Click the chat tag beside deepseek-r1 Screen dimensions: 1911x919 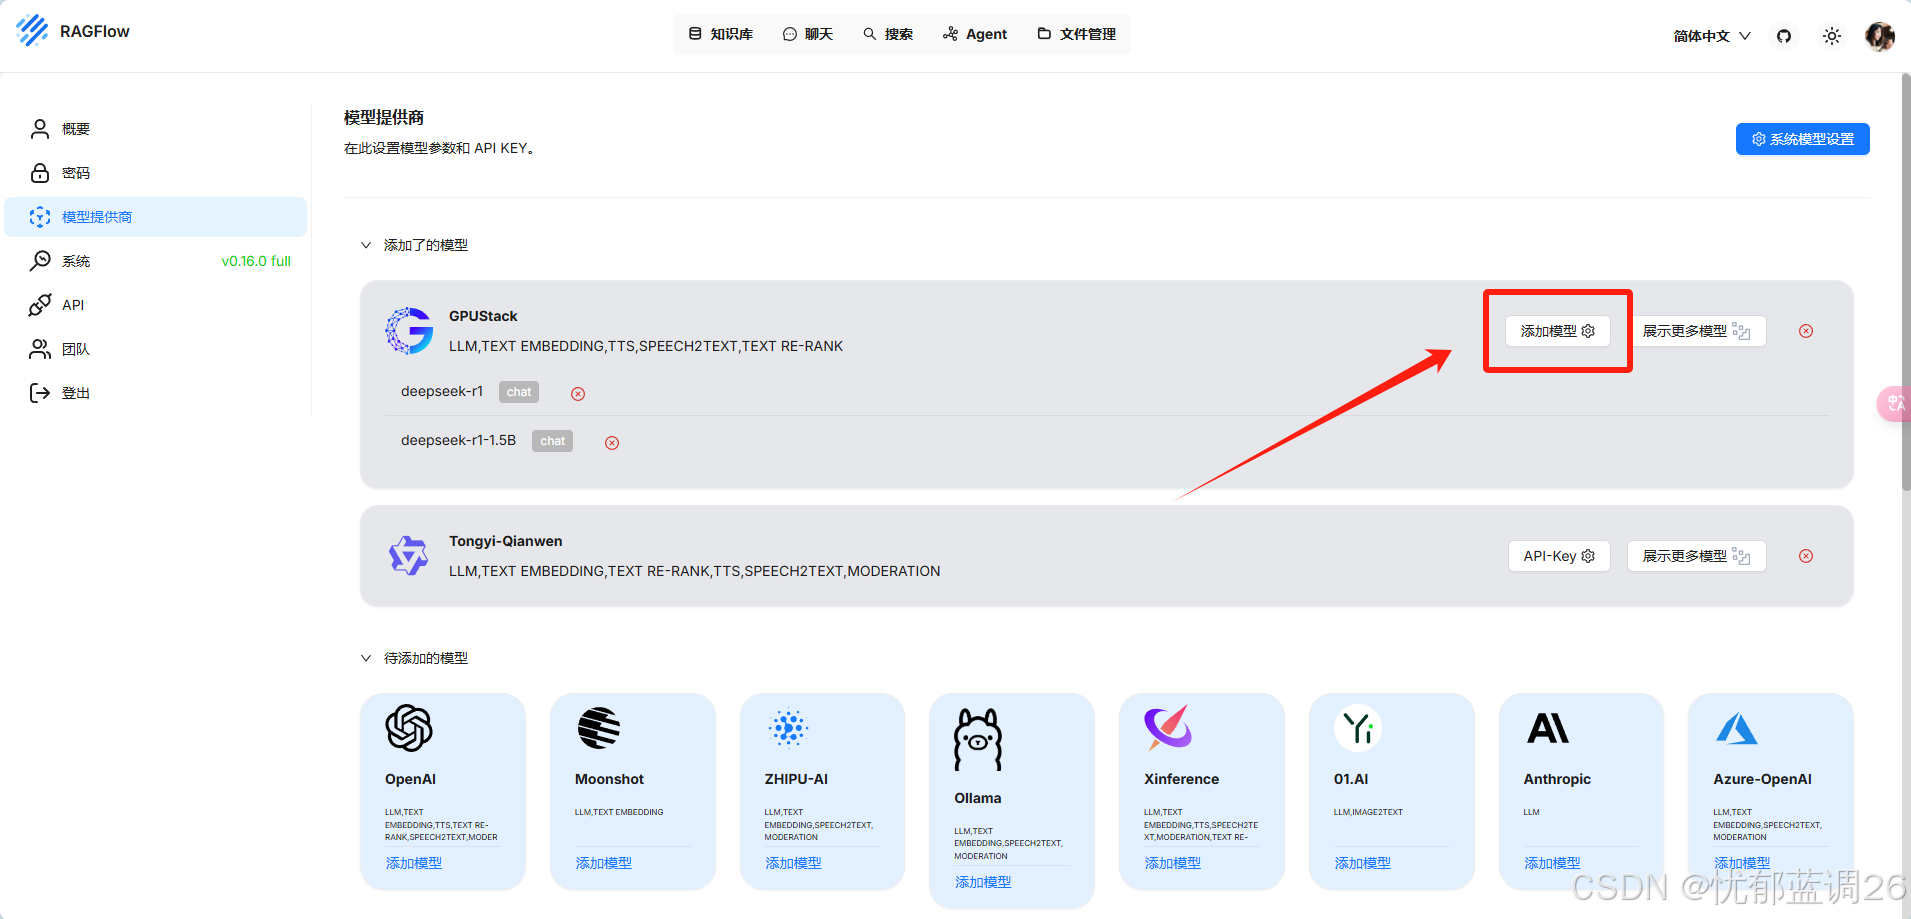[x=519, y=392]
